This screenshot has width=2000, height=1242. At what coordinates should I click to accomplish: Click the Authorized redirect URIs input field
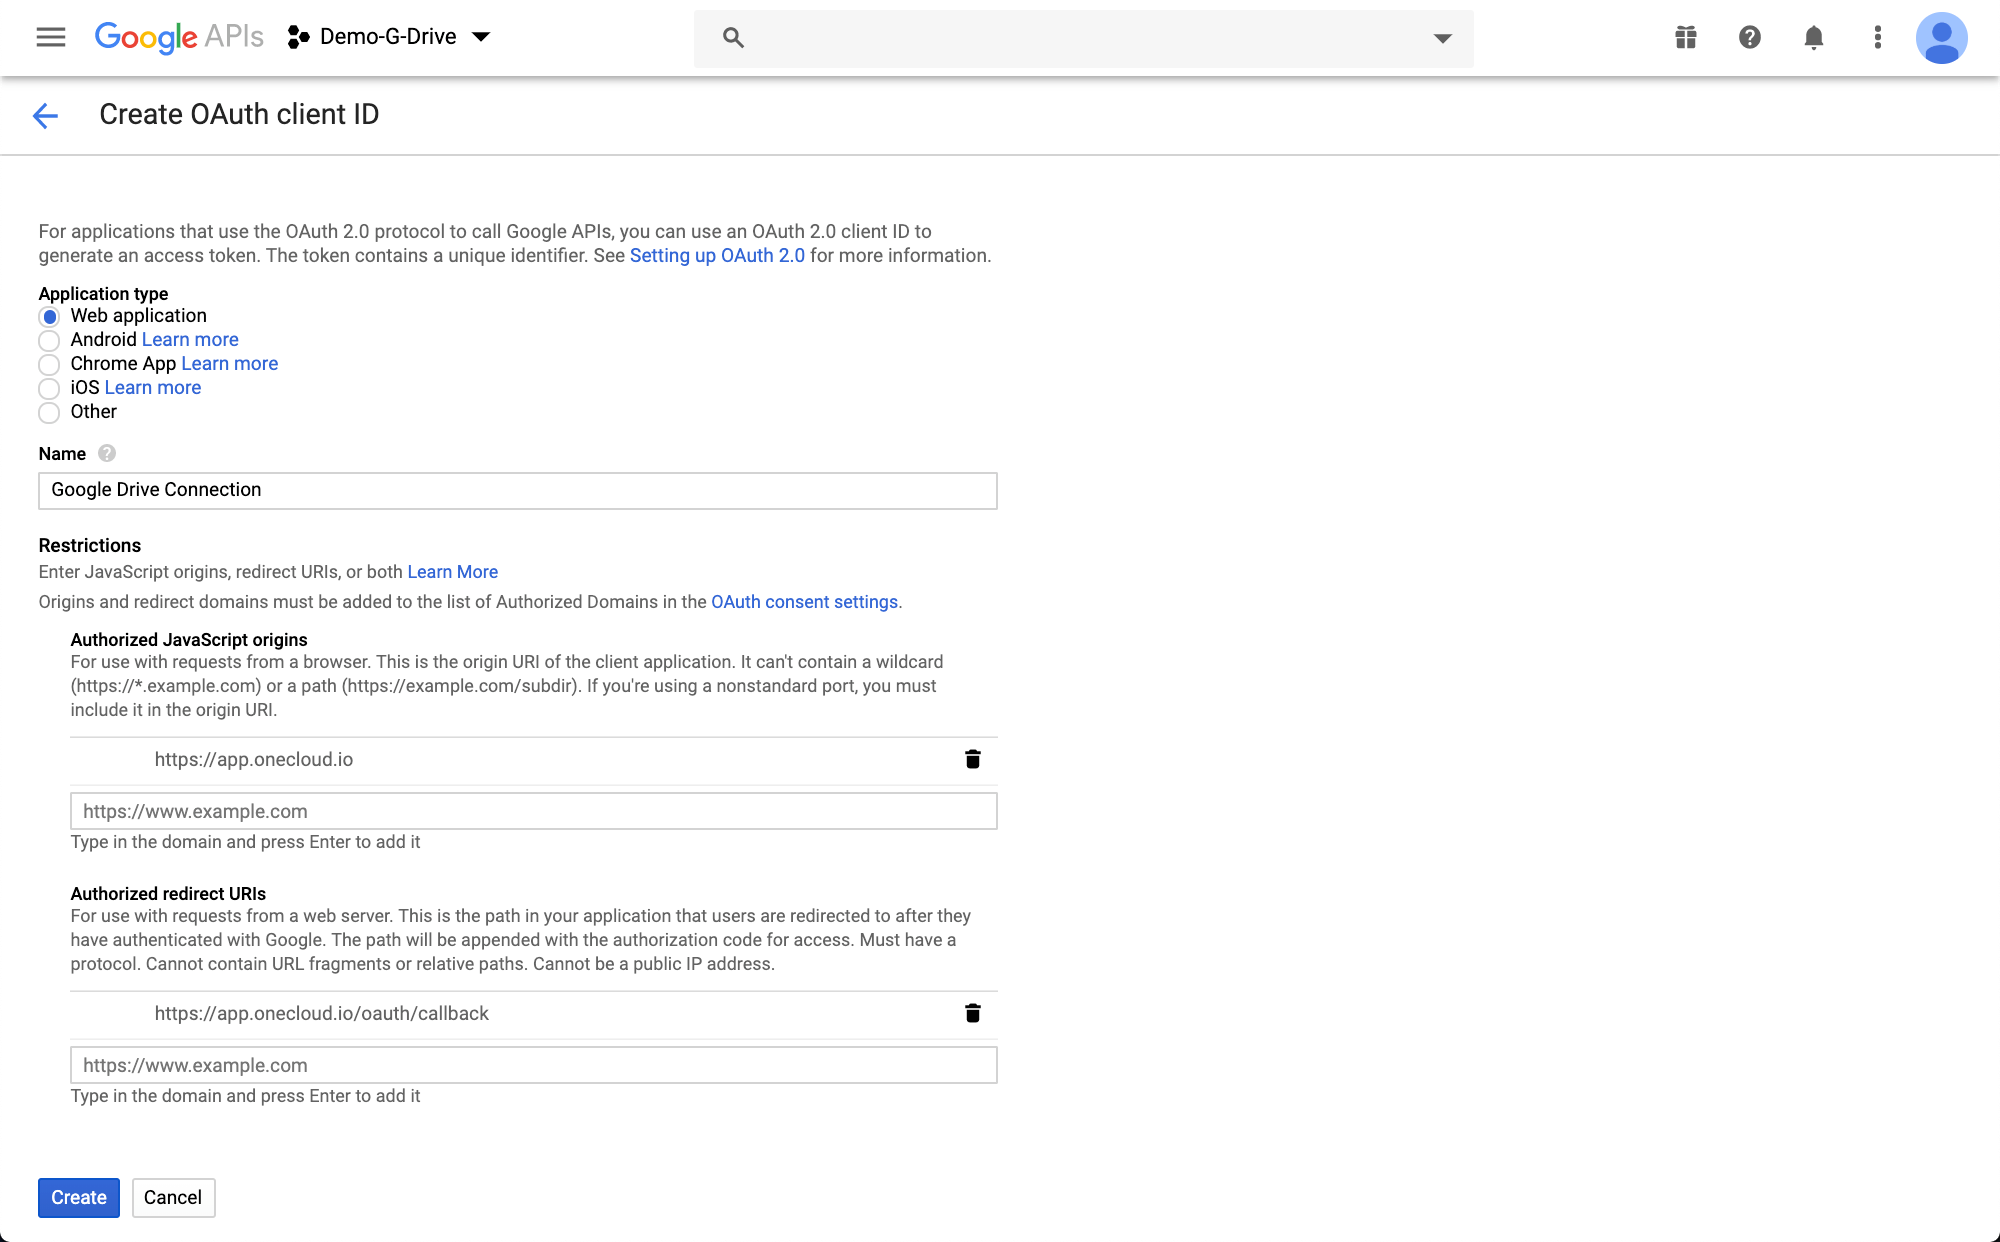pyautogui.click(x=533, y=1065)
